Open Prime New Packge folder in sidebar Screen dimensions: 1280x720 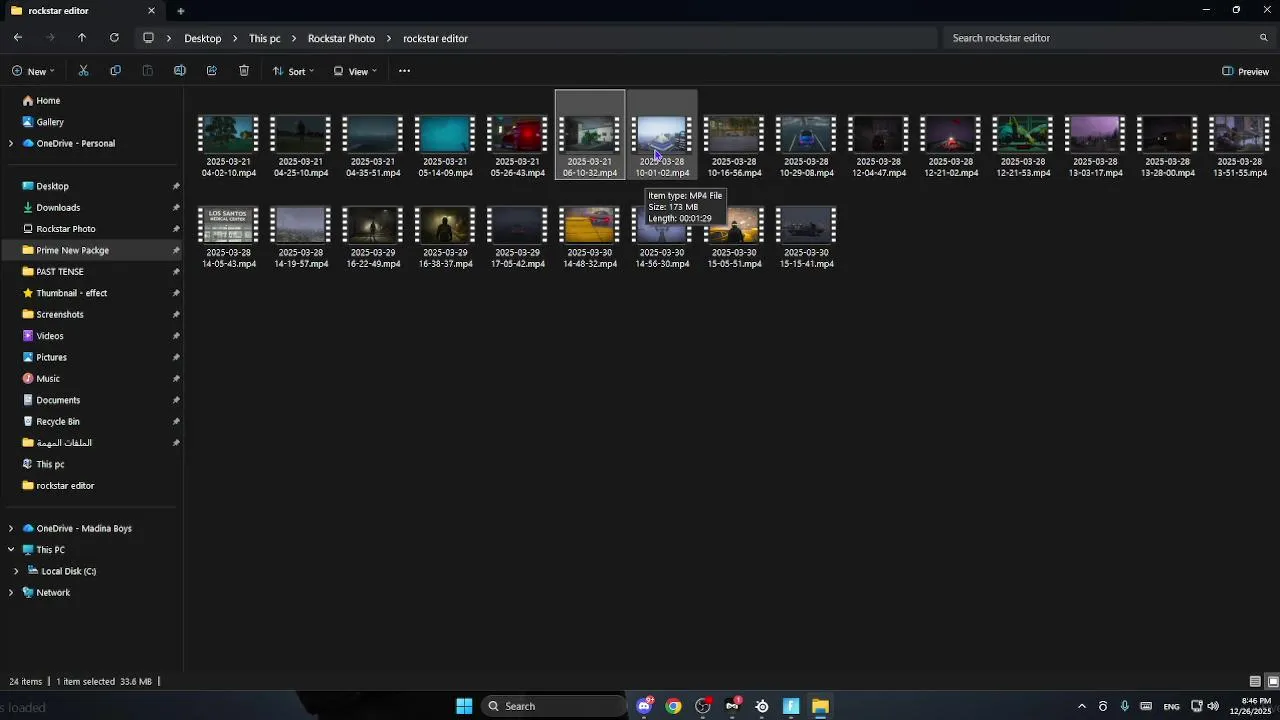tap(92, 250)
